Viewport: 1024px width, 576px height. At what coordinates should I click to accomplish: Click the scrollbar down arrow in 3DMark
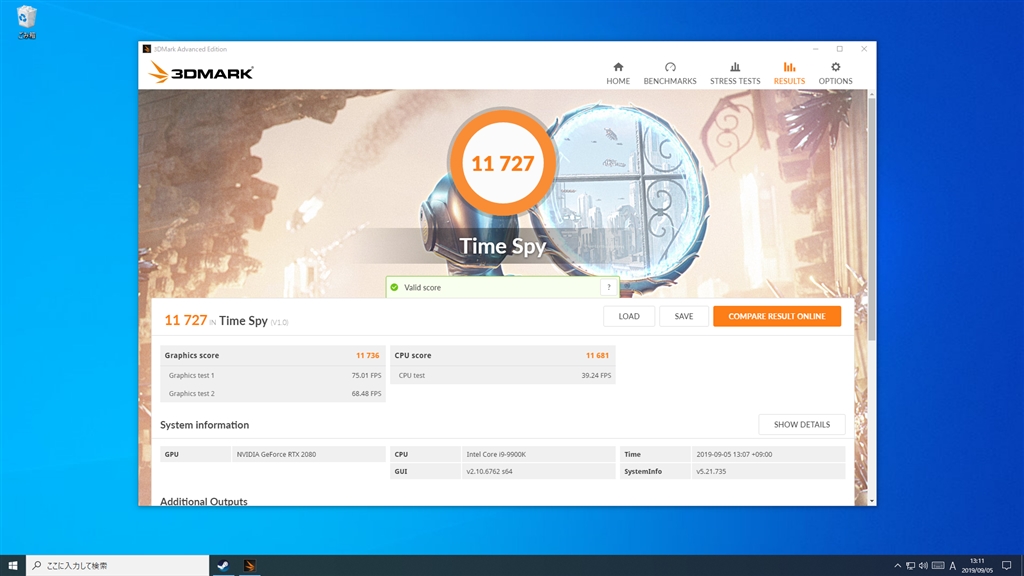(x=871, y=501)
